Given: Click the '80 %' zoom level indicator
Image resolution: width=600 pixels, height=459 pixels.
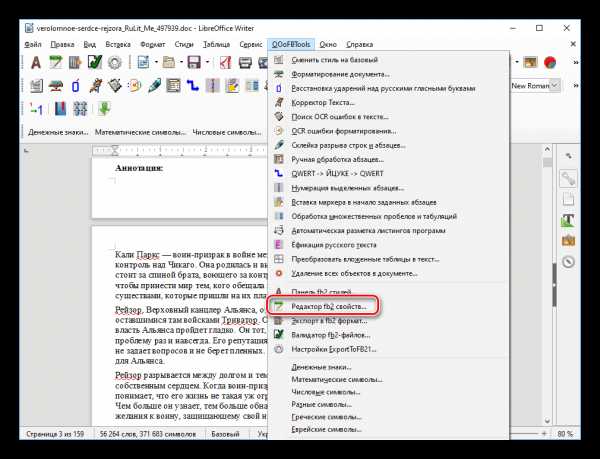Looking at the screenshot, I should pyautogui.click(x=565, y=434).
